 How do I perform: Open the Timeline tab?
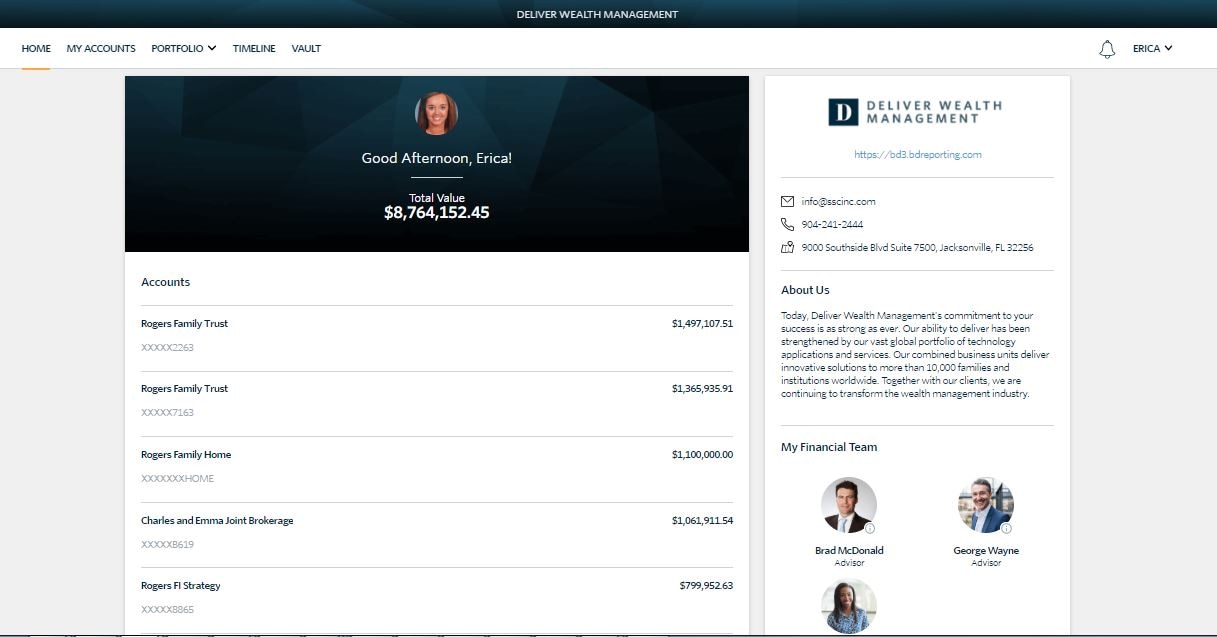[254, 48]
